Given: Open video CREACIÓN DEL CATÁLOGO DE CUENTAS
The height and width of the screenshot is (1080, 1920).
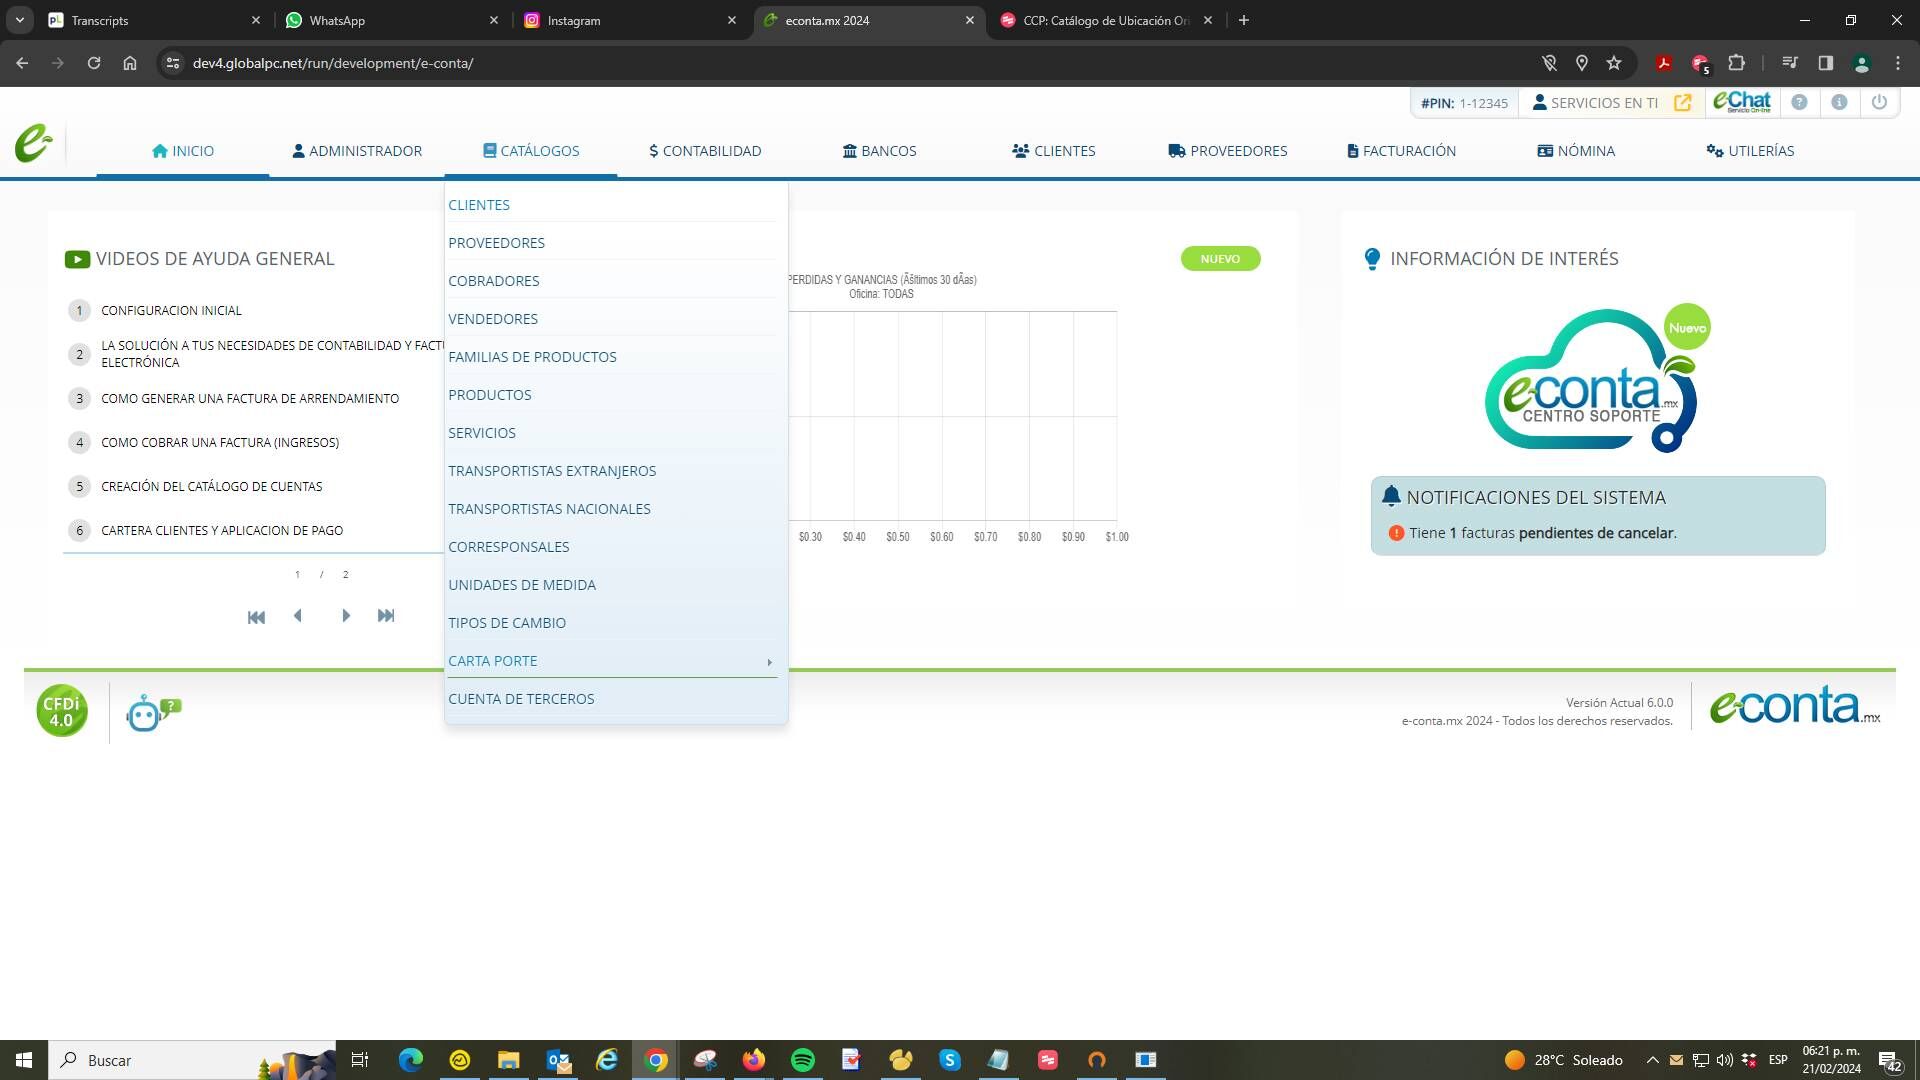Looking at the screenshot, I should [x=212, y=487].
